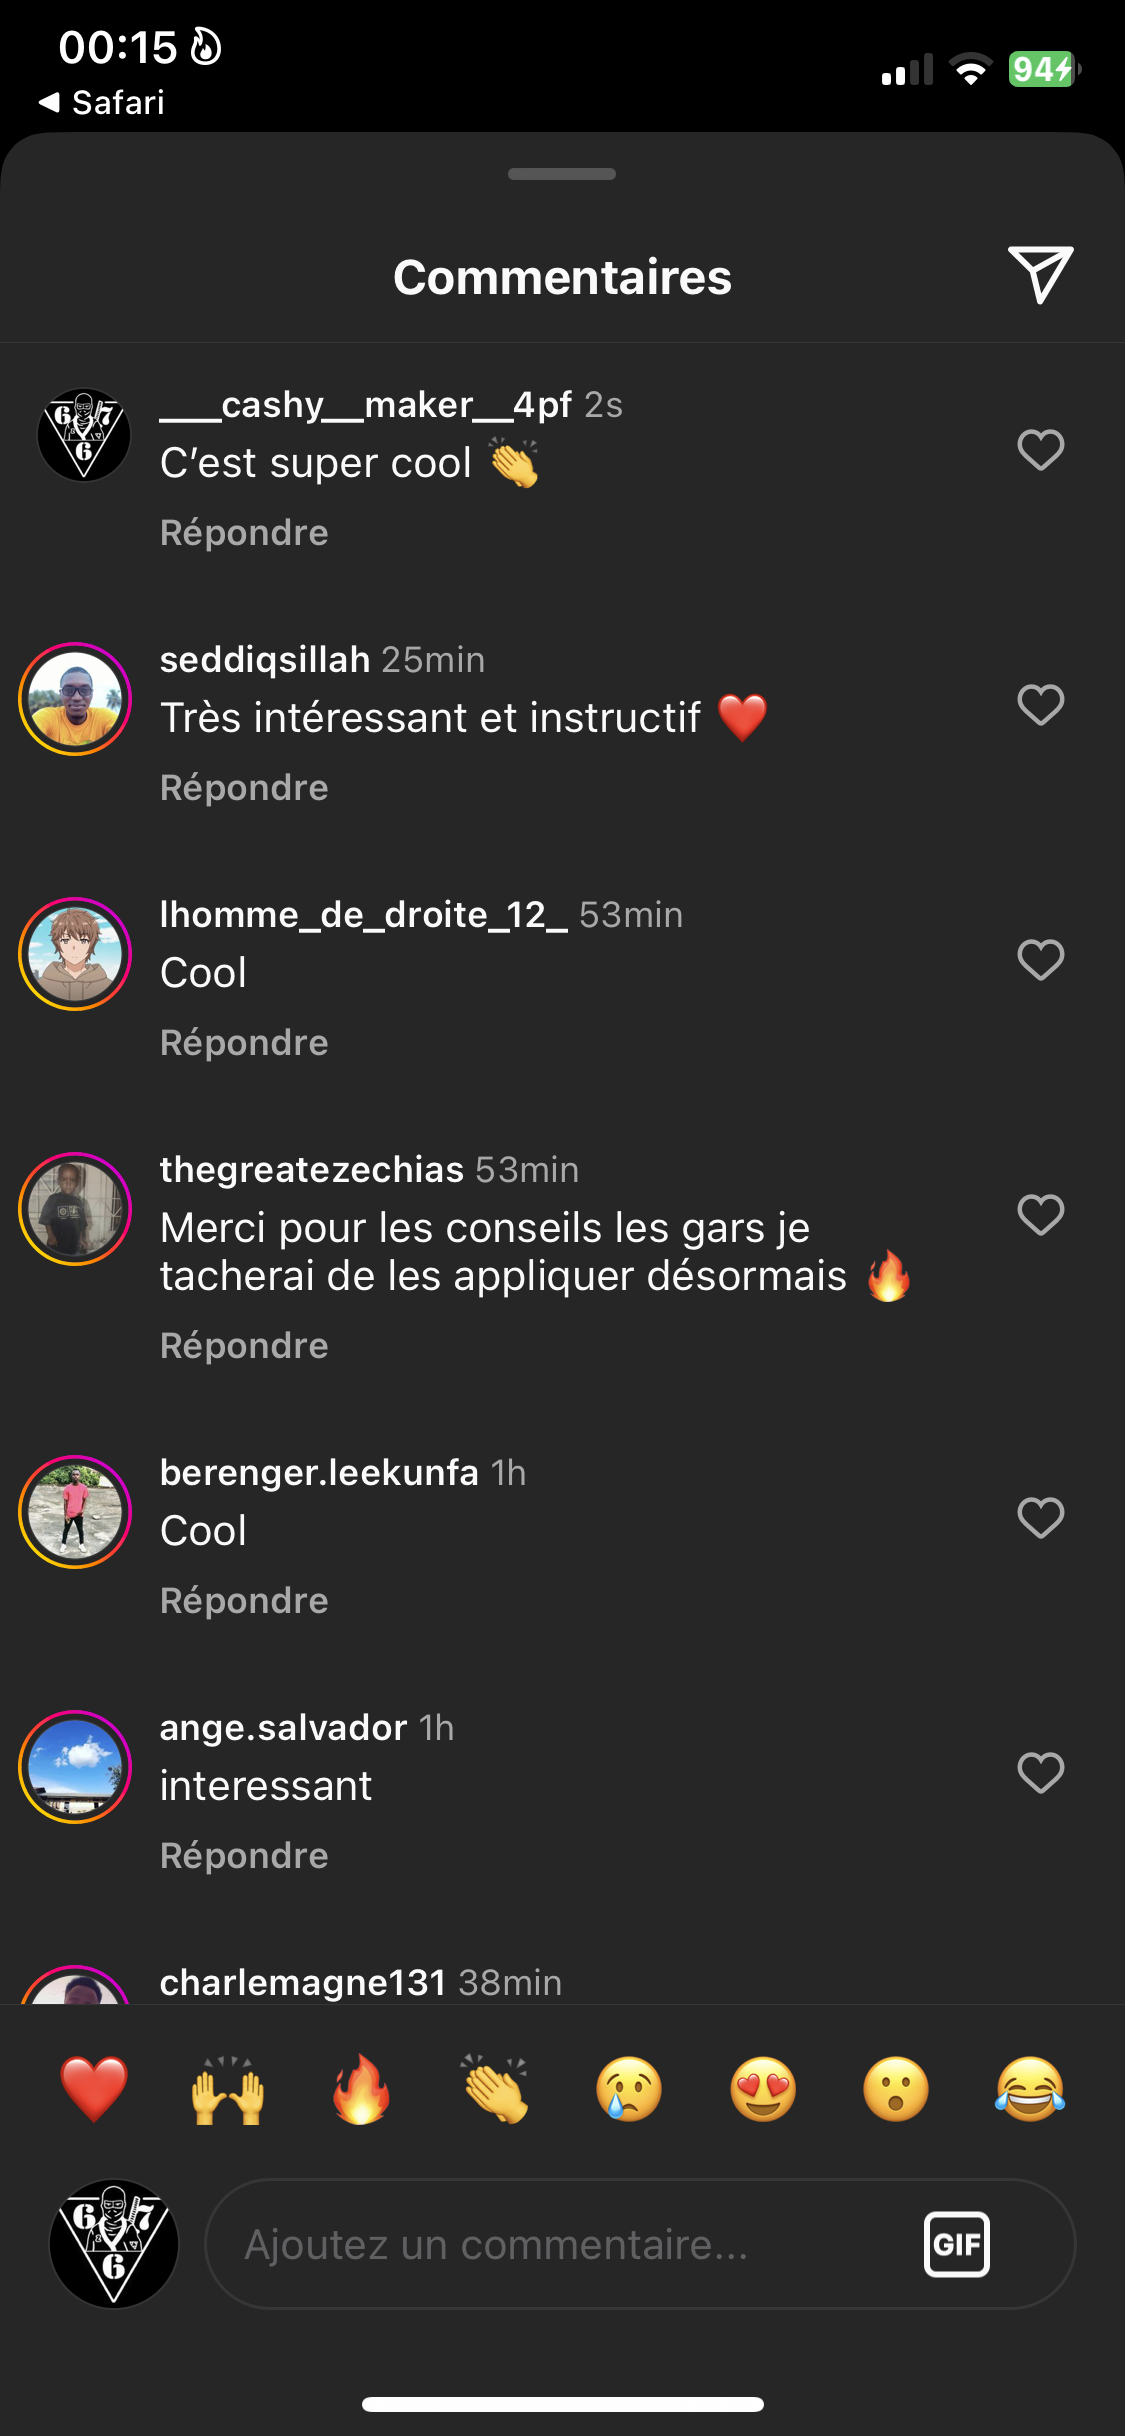Open seddiqsillah's profile picture

(x=75, y=699)
